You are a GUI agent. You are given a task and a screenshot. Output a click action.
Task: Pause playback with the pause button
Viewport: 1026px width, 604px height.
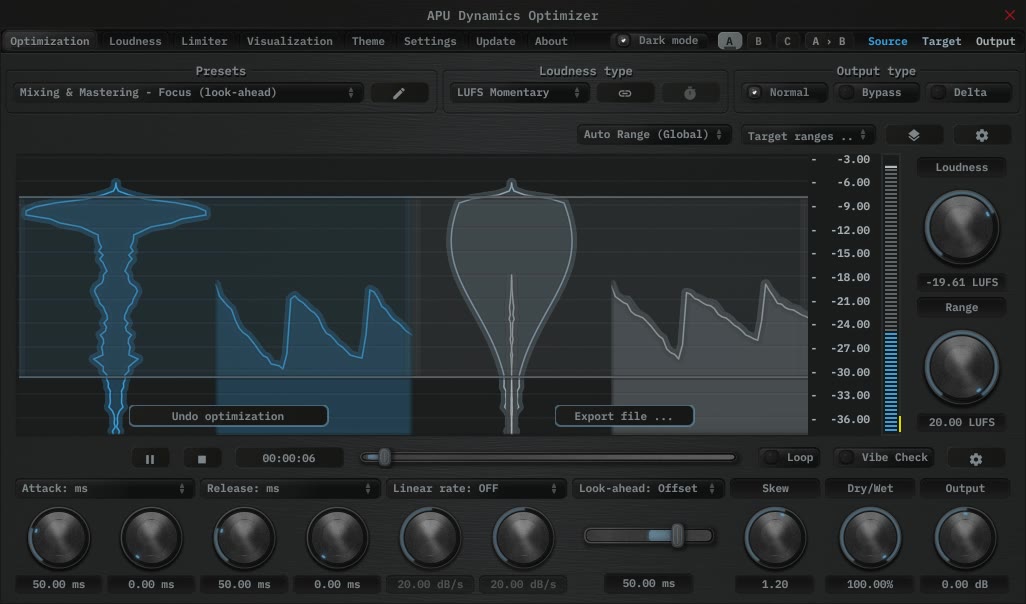tap(150, 459)
